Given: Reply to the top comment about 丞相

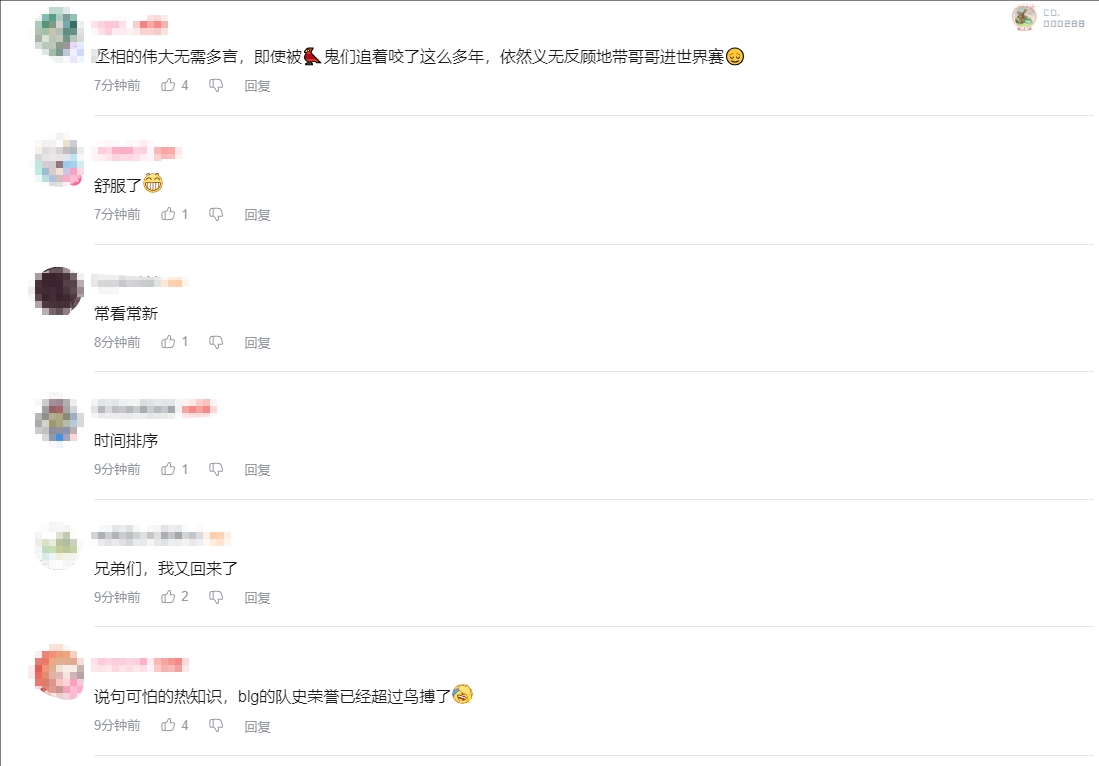Looking at the screenshot, I should click(257, 86).
